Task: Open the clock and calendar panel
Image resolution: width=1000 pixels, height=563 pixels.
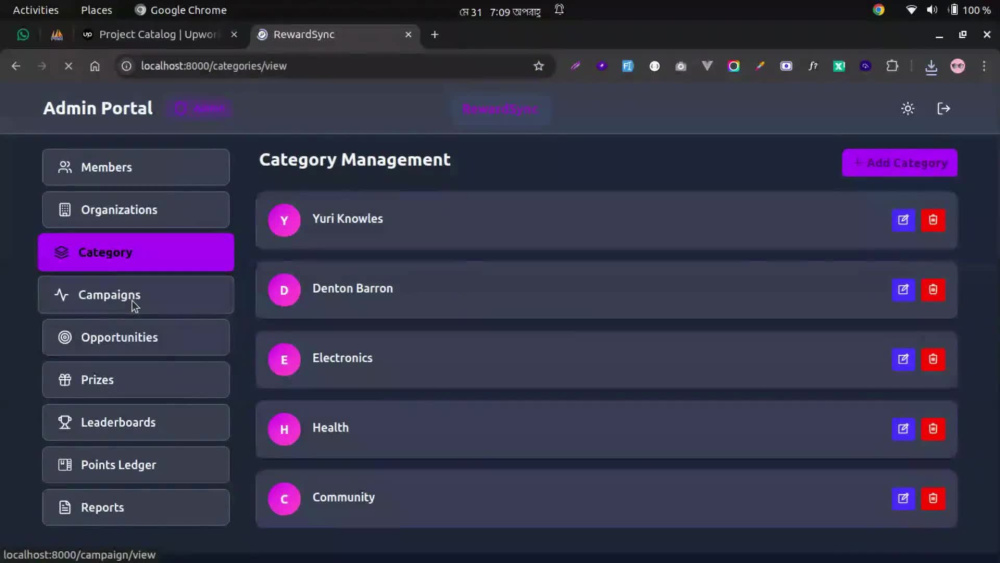Action: click(x=499, y=10)
